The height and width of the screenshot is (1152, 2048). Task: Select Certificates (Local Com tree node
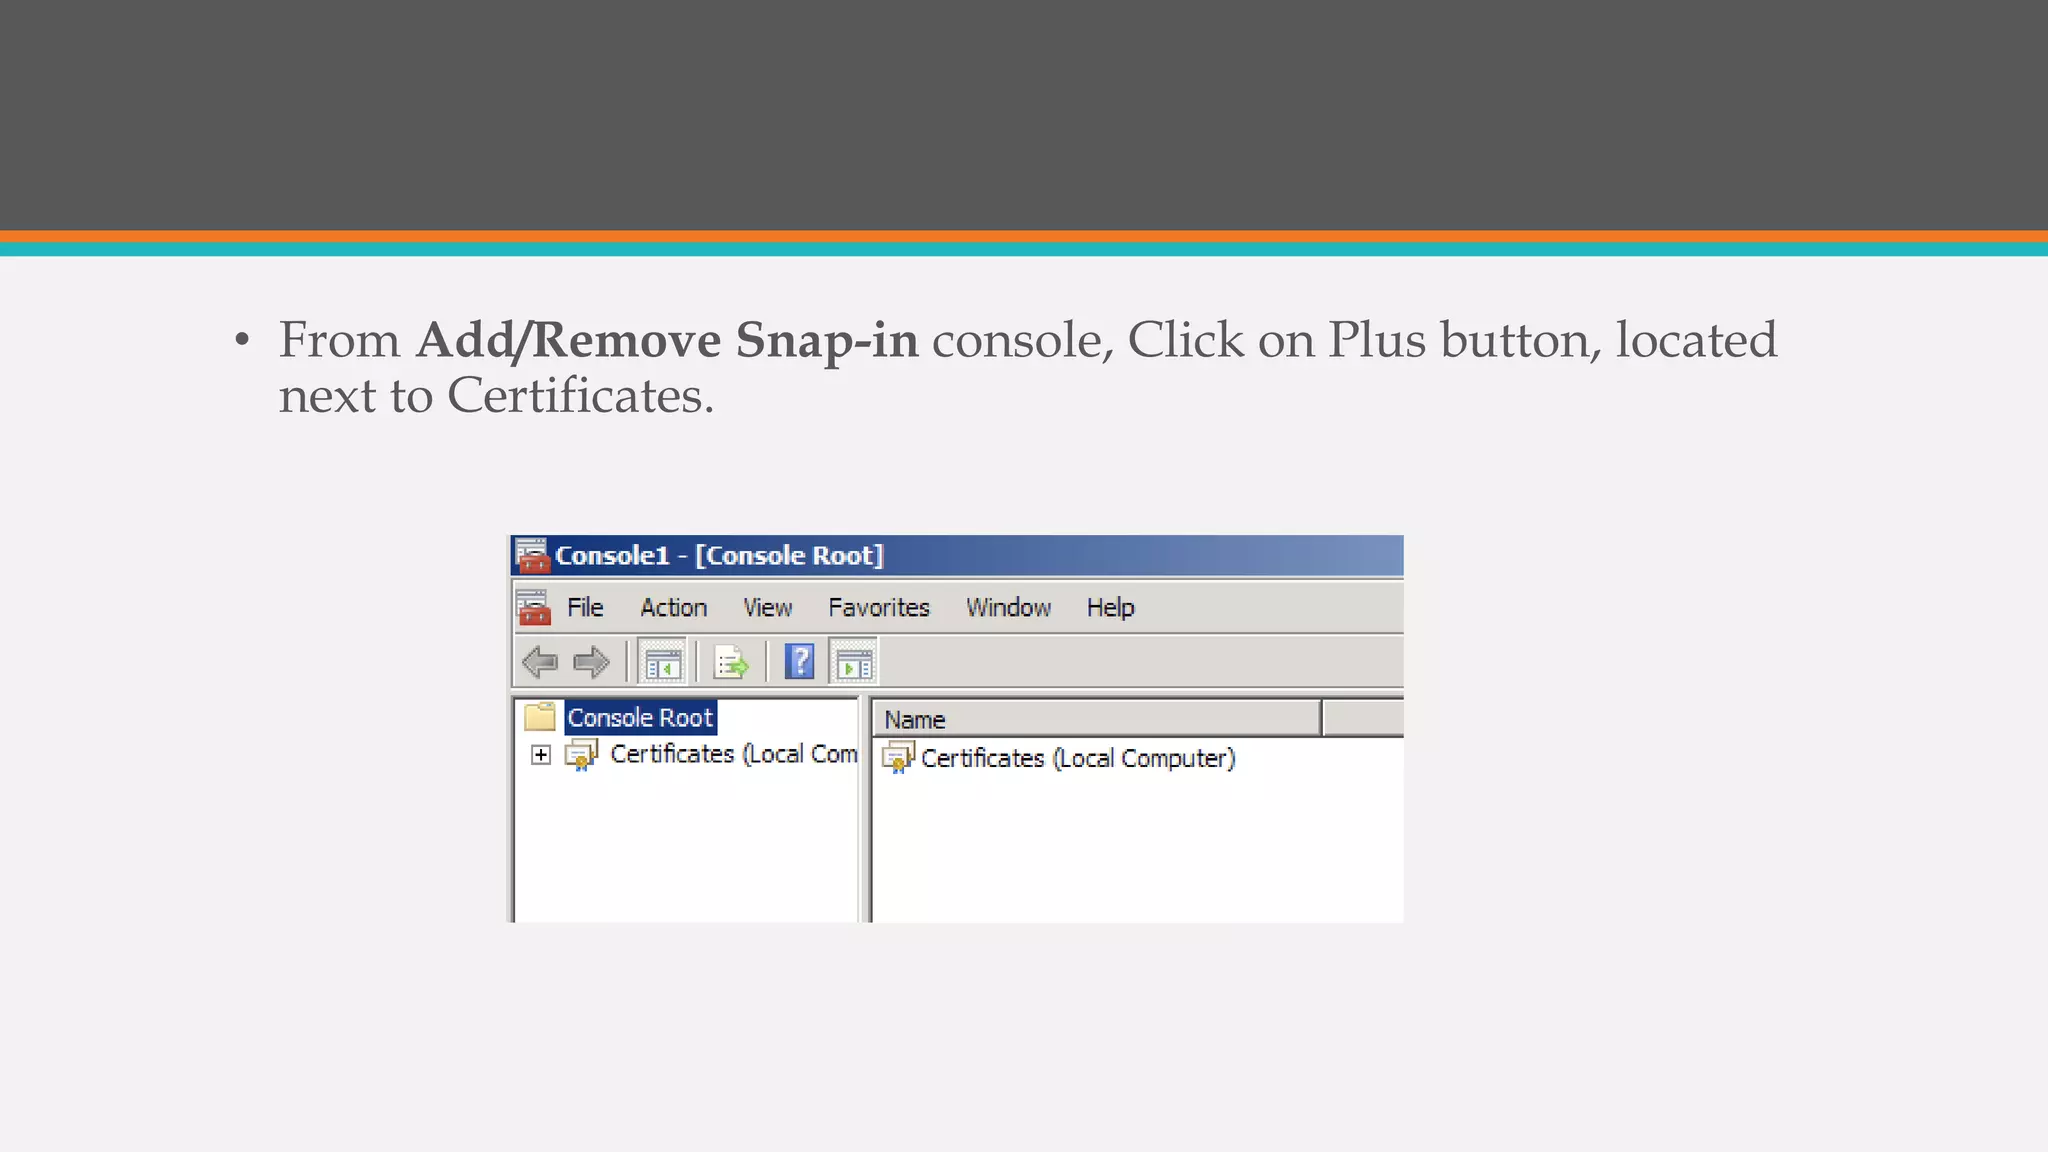click(733, 754)
